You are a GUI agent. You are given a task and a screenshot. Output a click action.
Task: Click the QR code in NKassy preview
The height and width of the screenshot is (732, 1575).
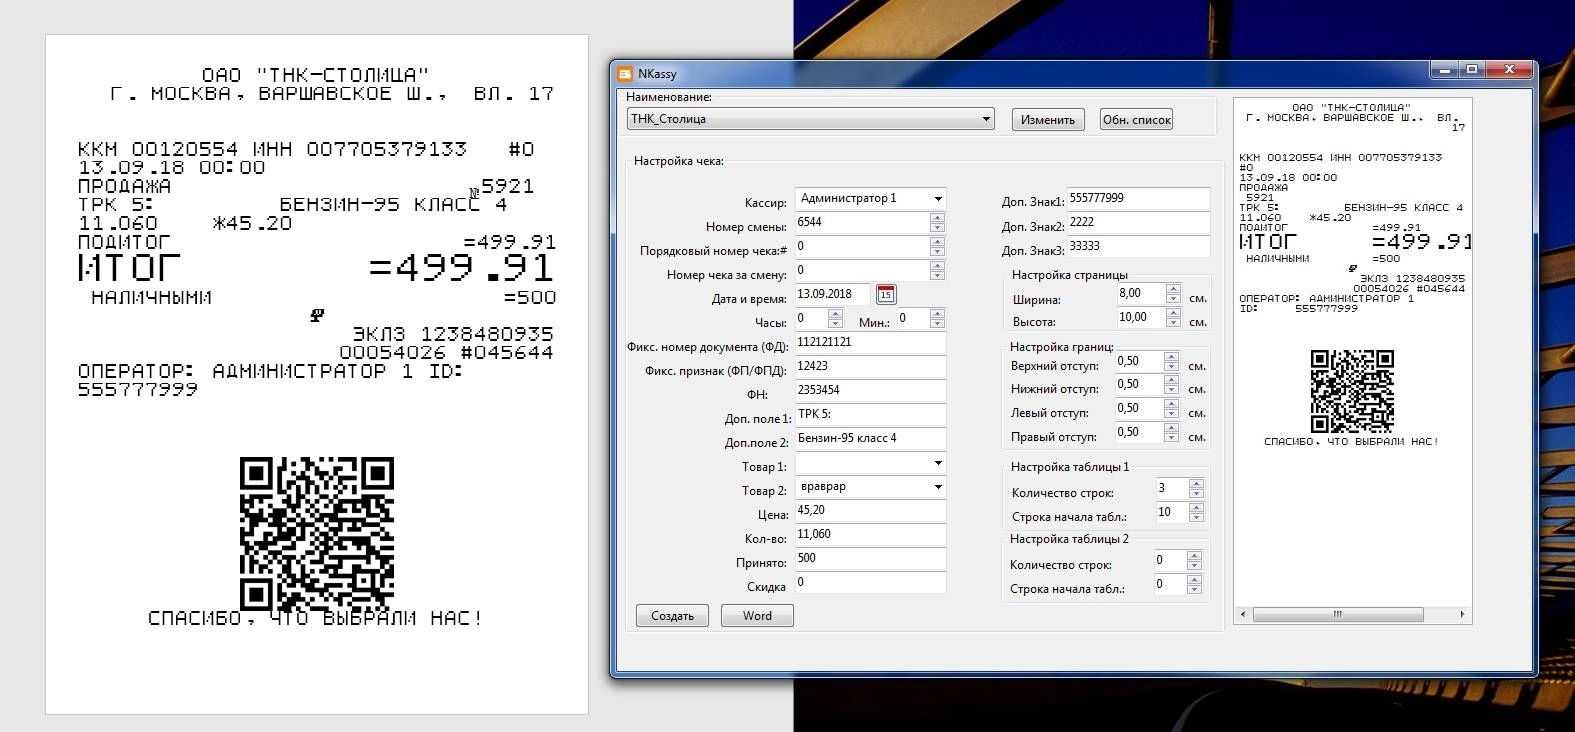pos(1351,390)
